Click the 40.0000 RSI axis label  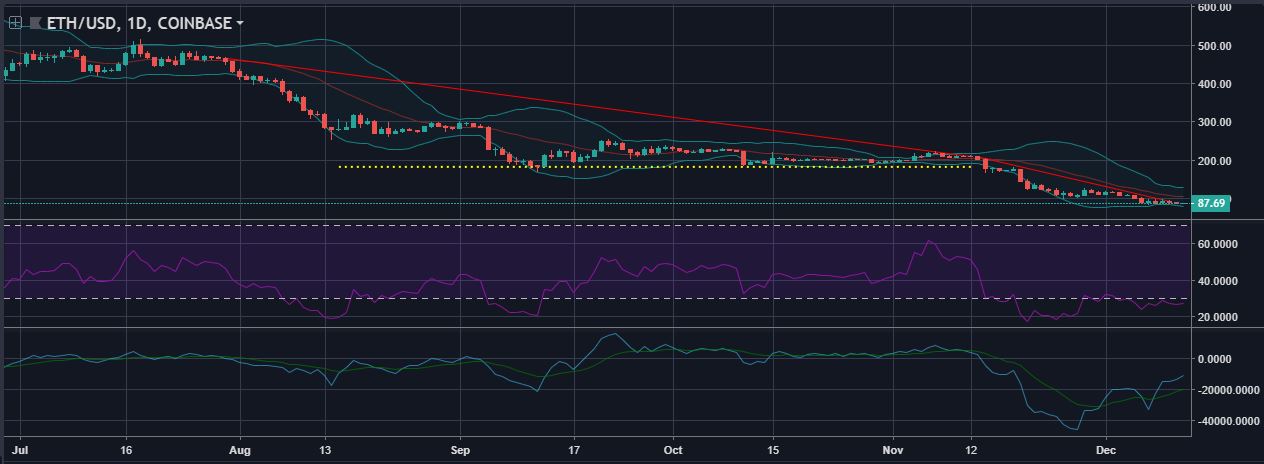pyautogui.click(x=1219, y=281)
